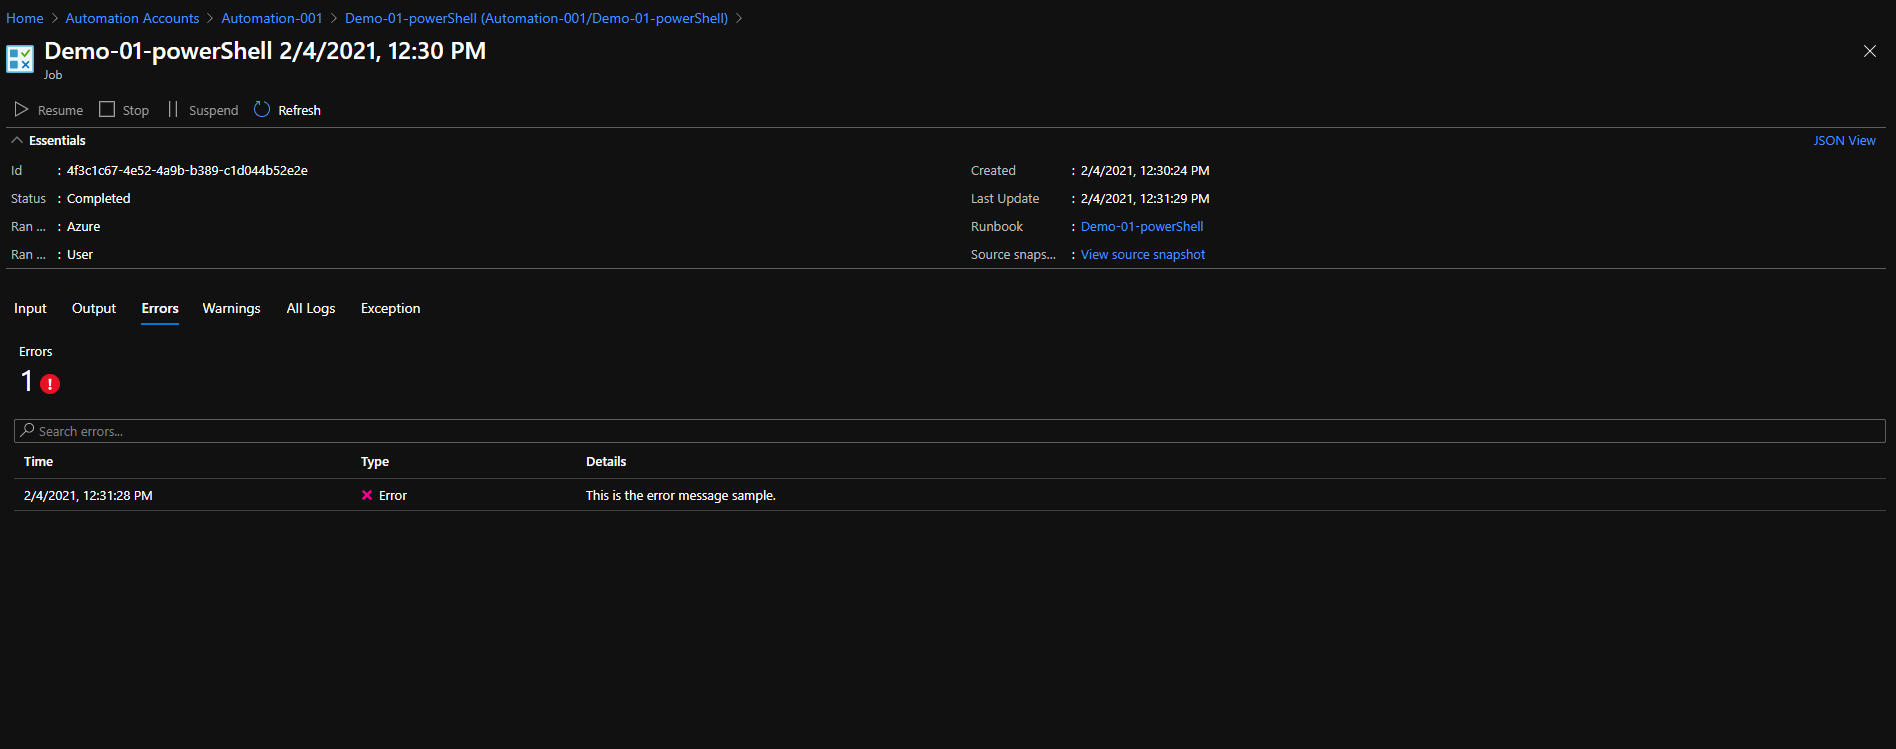Open the Exception tab
This screenshot has width=1896, height=749.
390,308
